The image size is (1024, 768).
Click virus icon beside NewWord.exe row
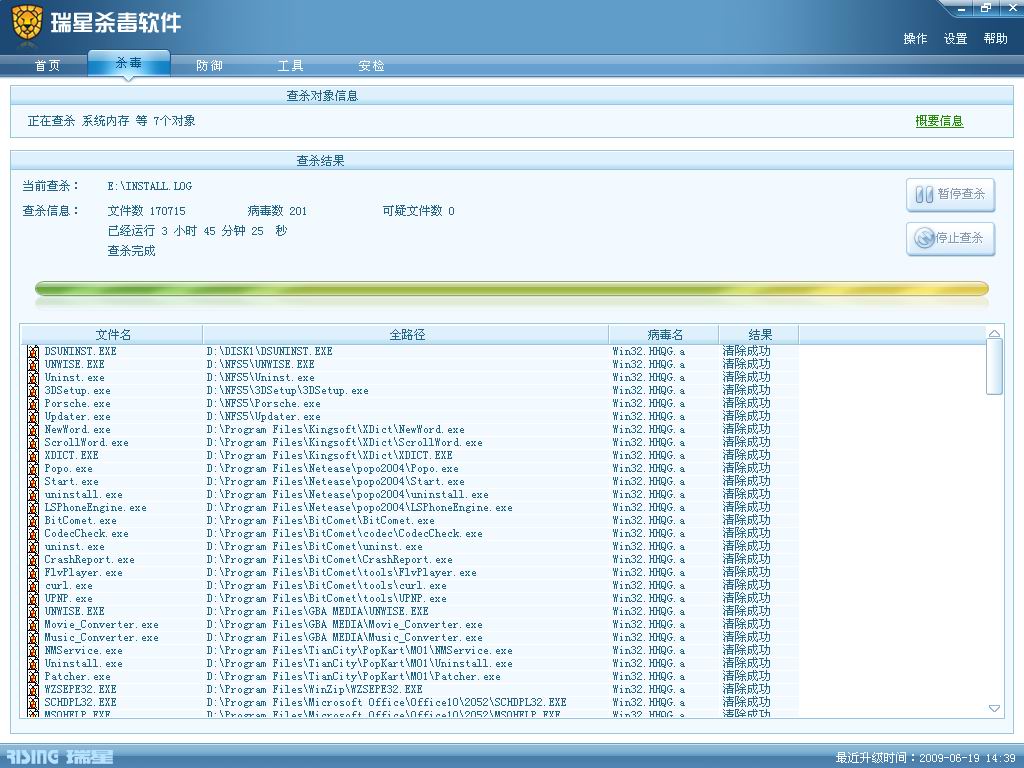tap(33, 430)
